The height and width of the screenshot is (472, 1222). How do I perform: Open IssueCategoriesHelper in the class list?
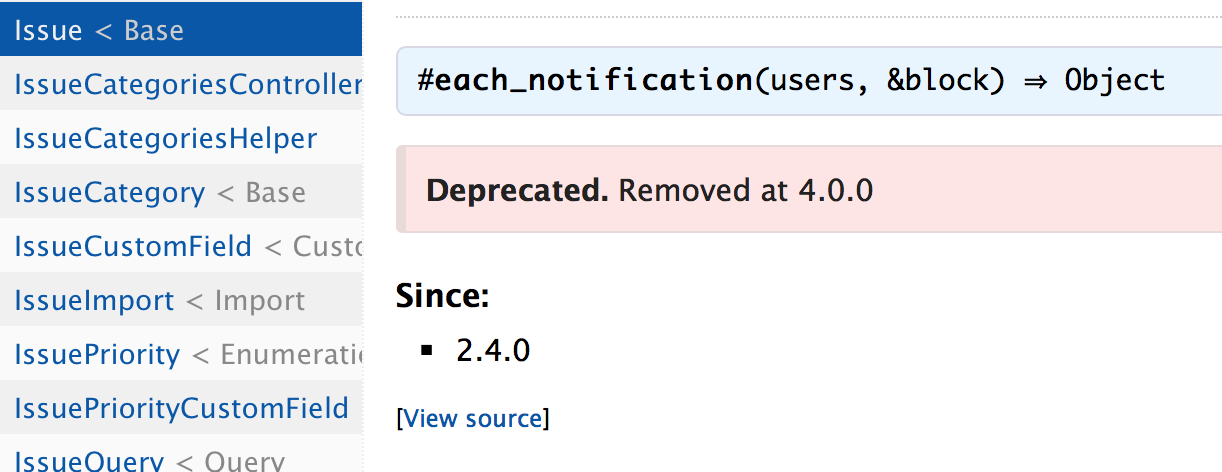[x=165, y=138]
